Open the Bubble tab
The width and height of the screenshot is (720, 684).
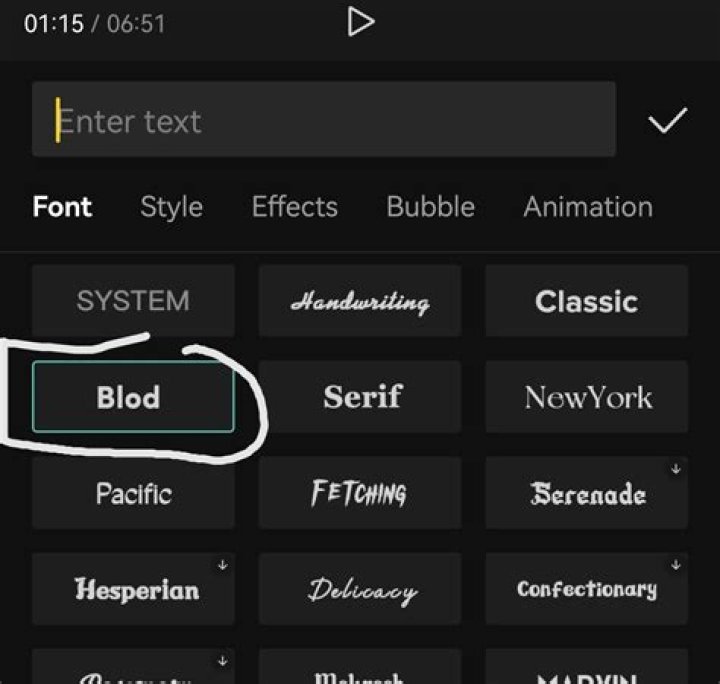430,207
